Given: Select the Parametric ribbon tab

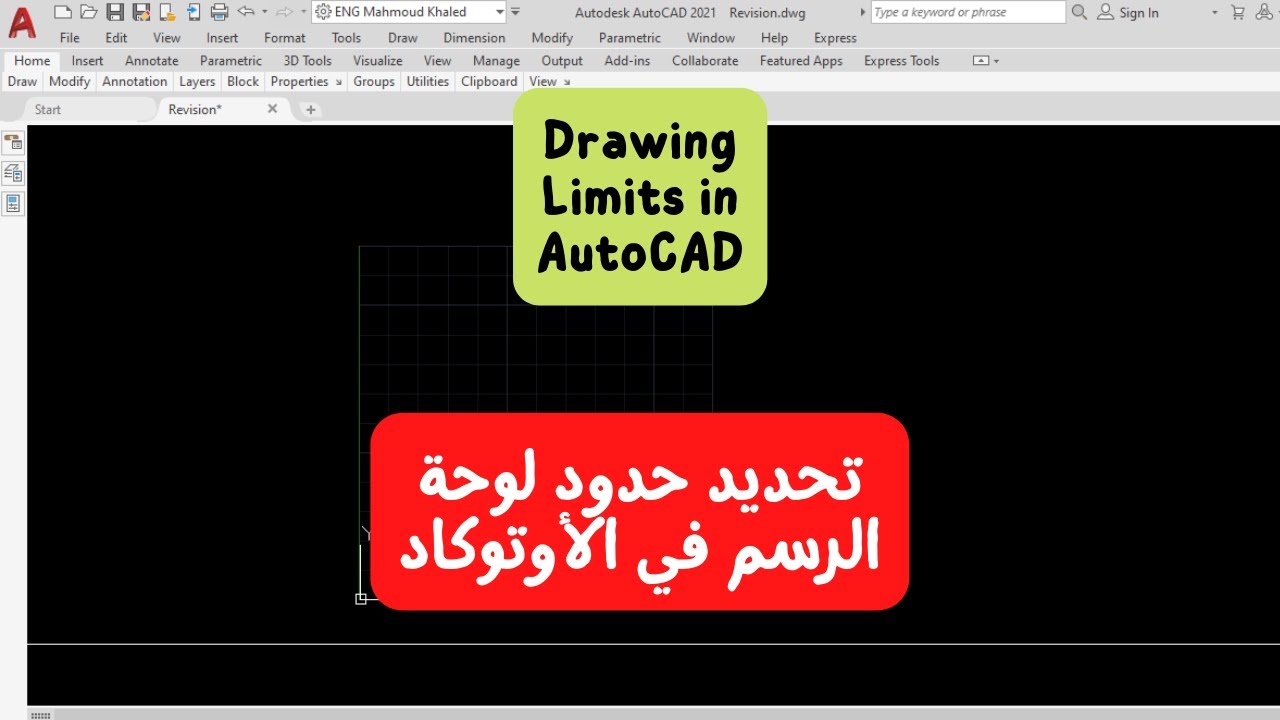Looking at the screenshot, I should pos(230,60).
